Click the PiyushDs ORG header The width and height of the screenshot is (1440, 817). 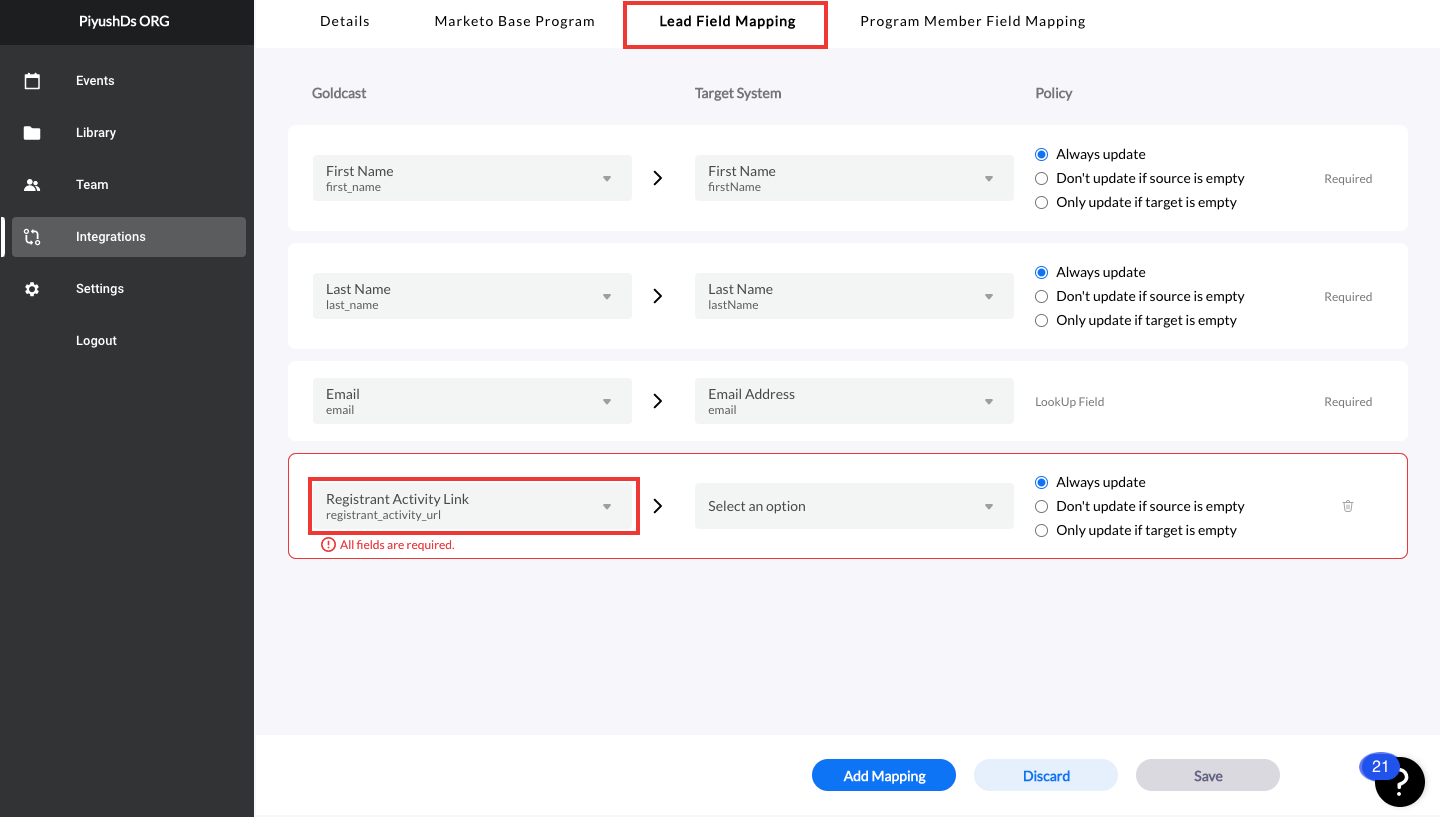click(x=124, y=21)
